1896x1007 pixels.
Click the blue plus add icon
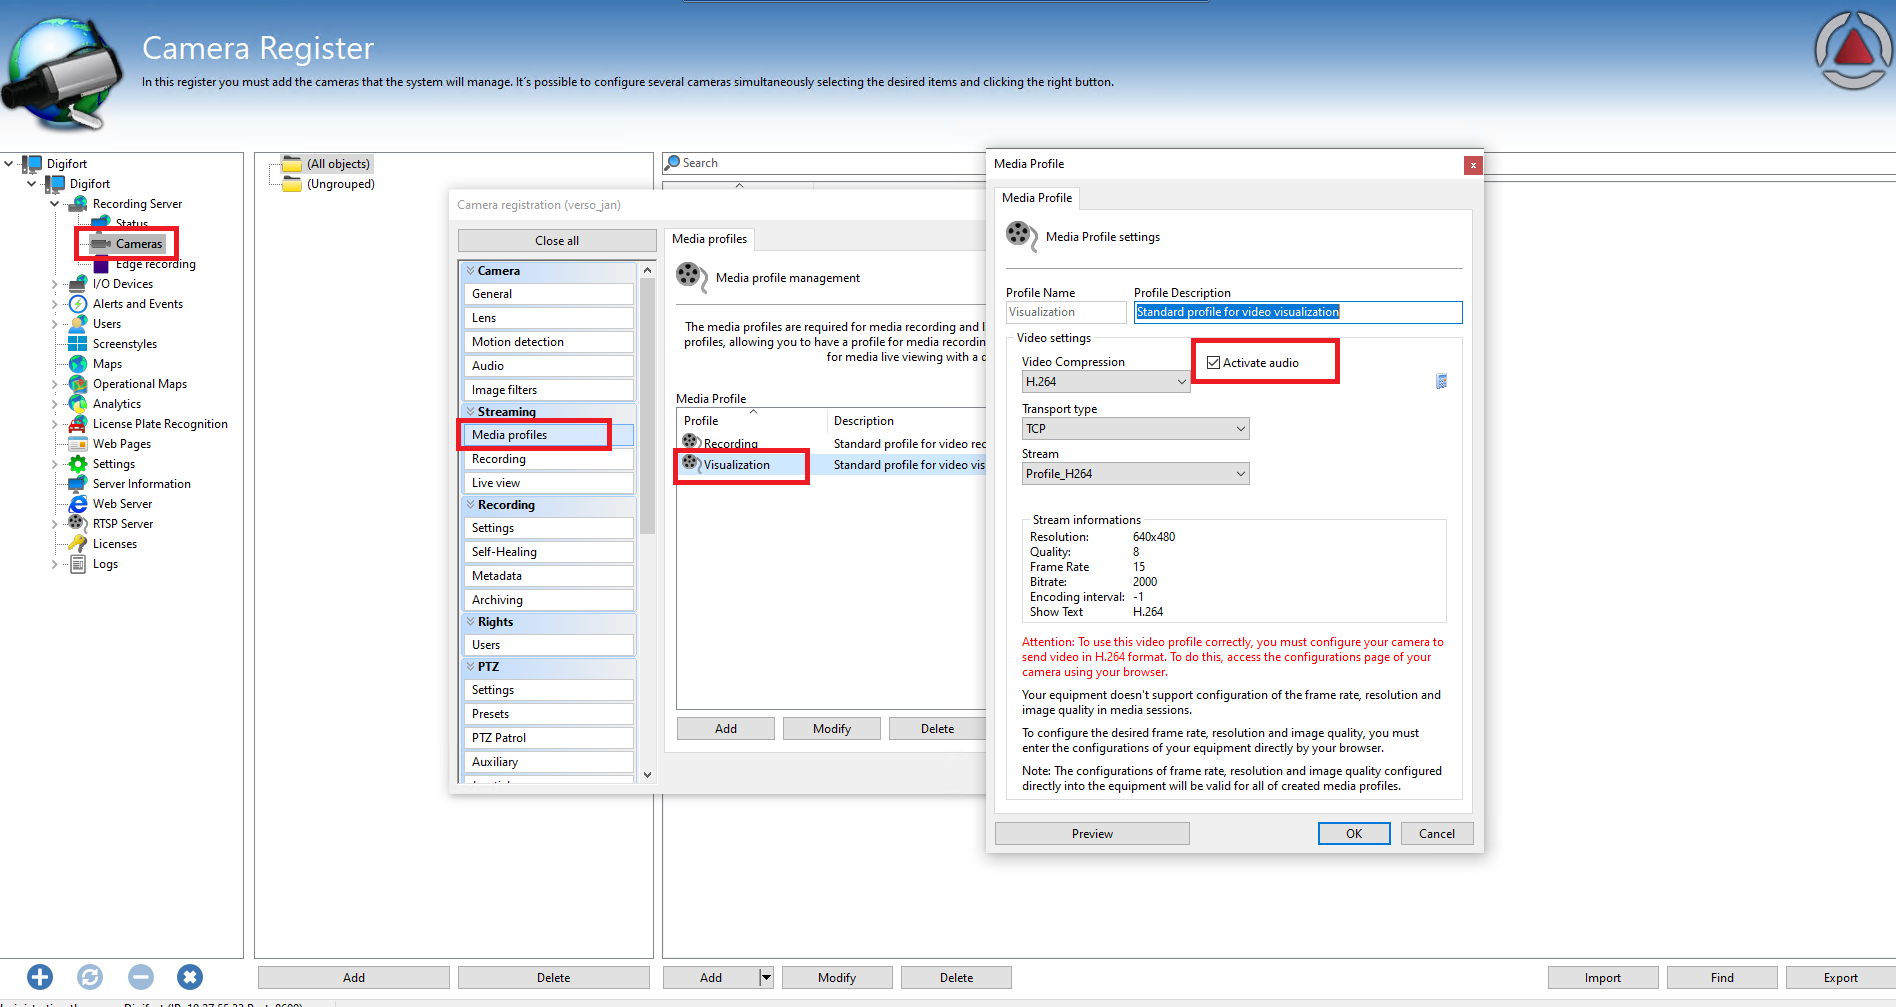tap(40, 977)
